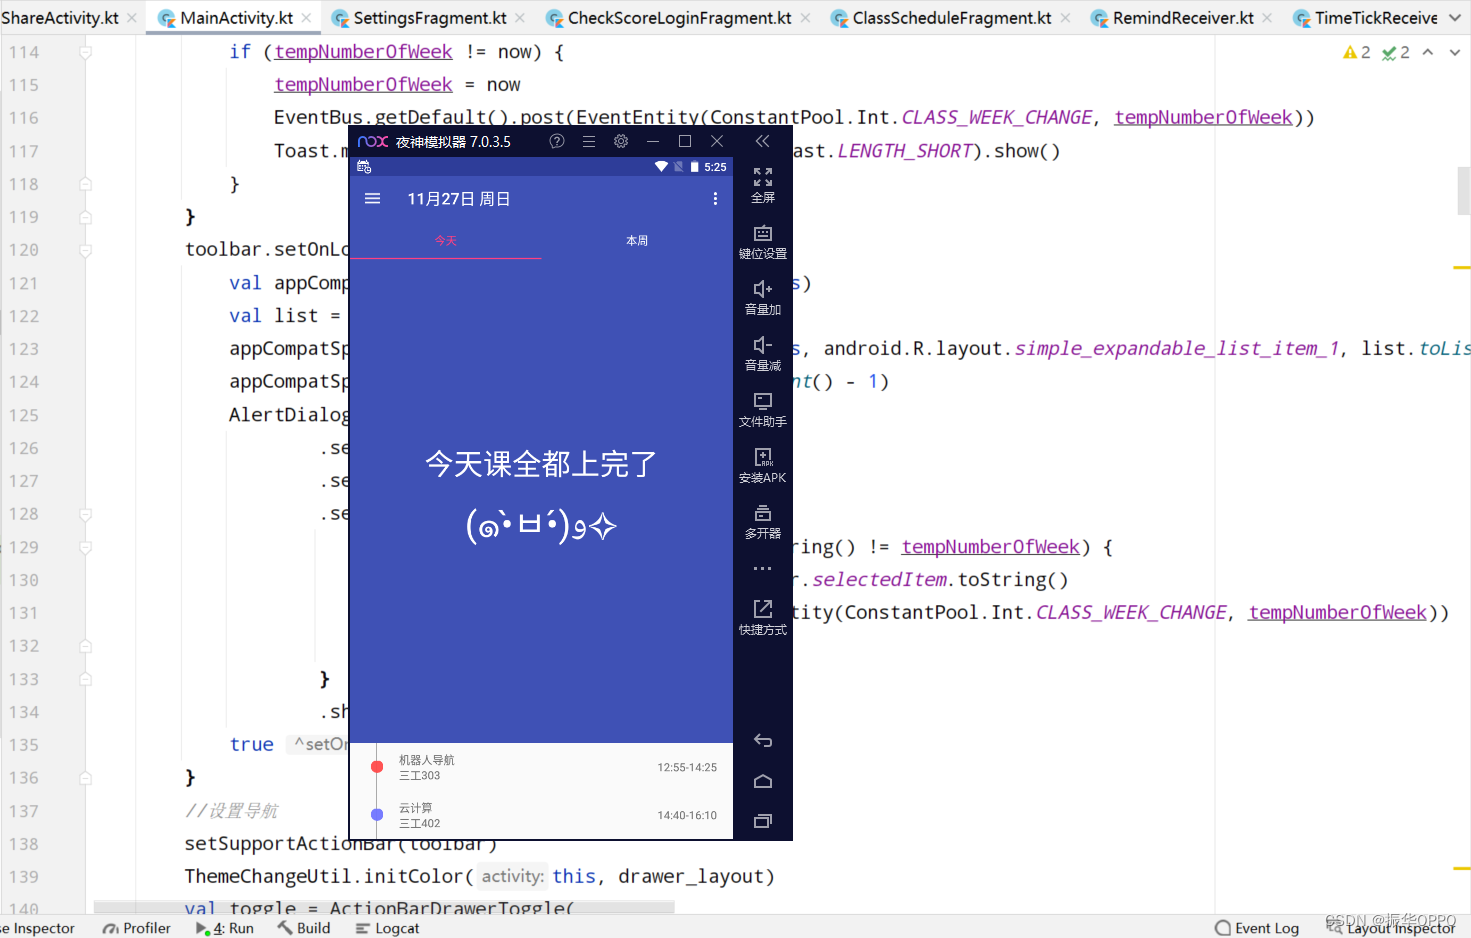Click the green checkmark typo indicator

(x=1396, y=52)
